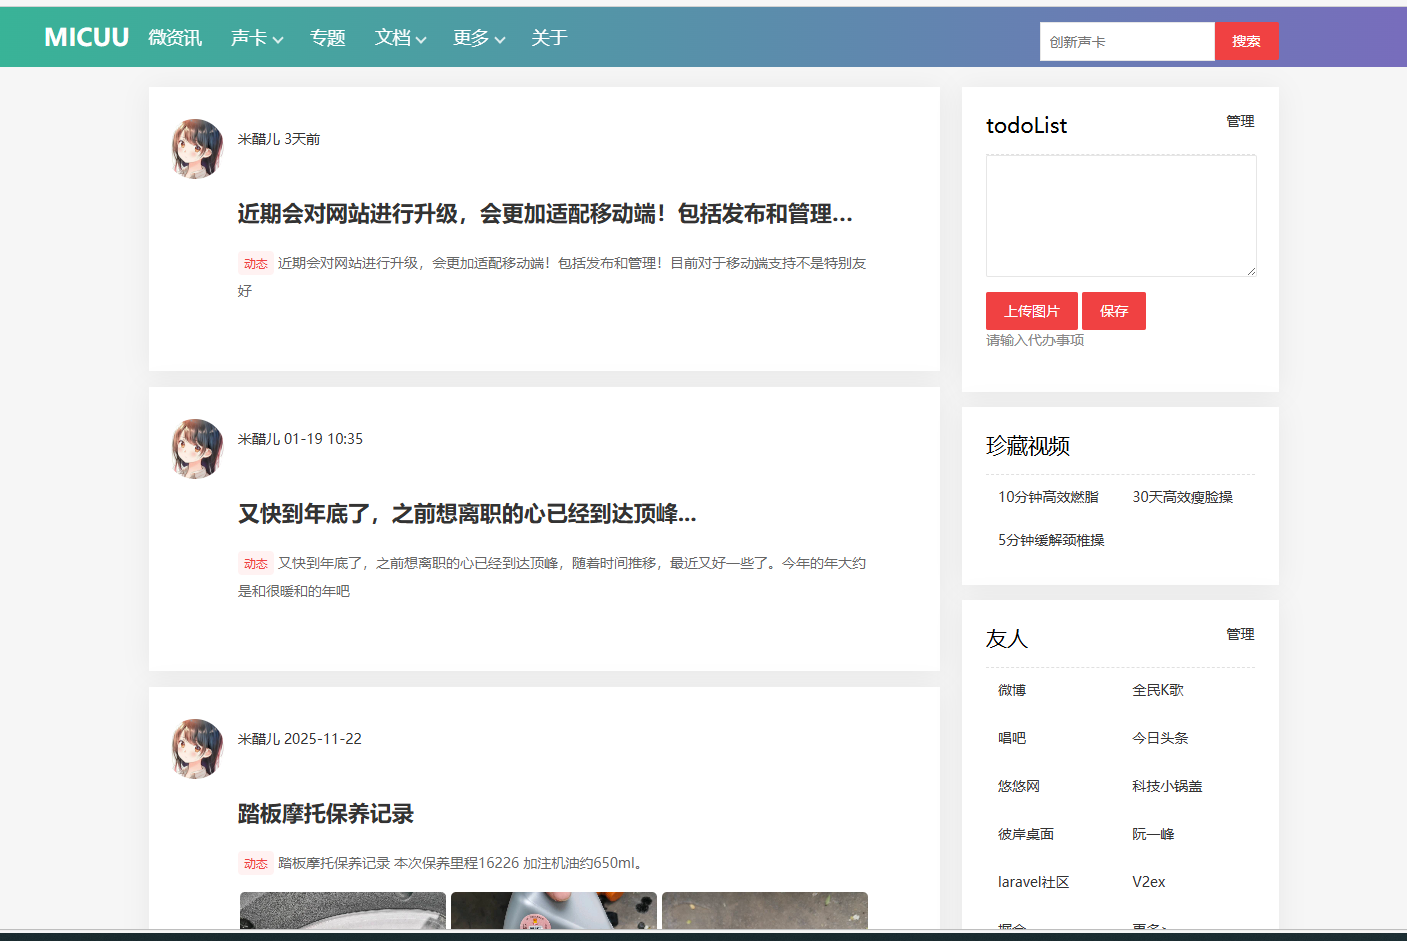Open the 10分钟高效燃脂 video link
Screen dimensions: 1407x941
[x=1048, y=497]
